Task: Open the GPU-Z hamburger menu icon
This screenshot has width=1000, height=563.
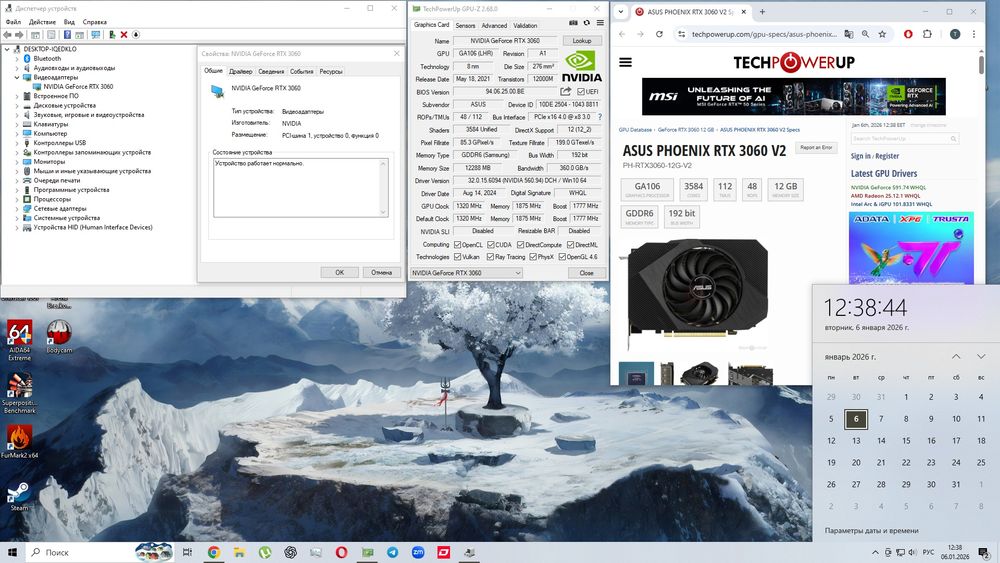Action: 600,23
